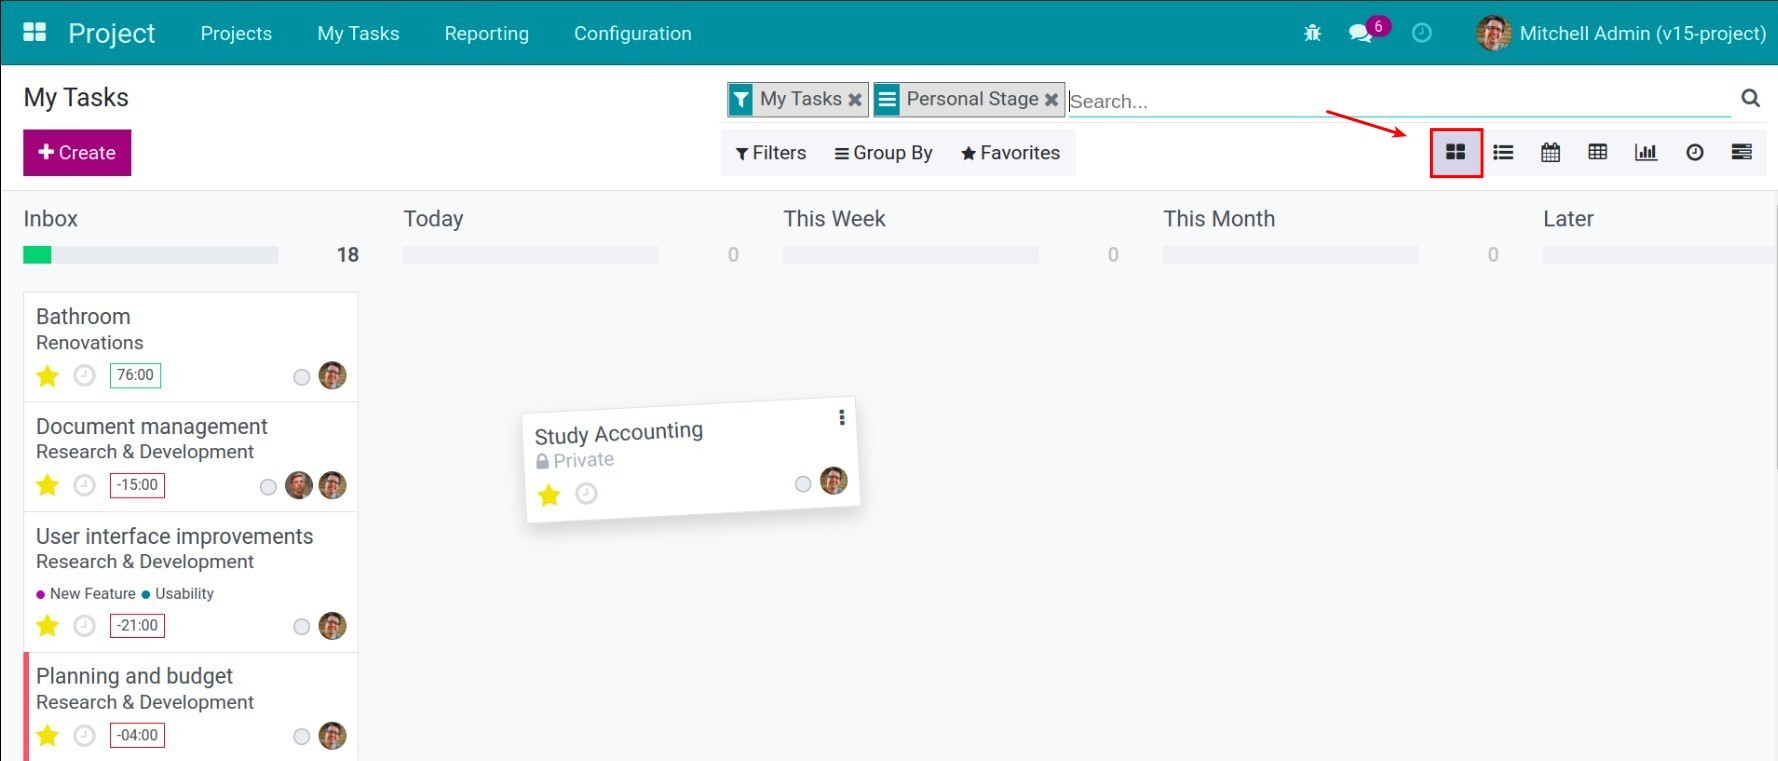Open the Bathroom Renovations task card

pyautogui.click(x=191, y=346)
